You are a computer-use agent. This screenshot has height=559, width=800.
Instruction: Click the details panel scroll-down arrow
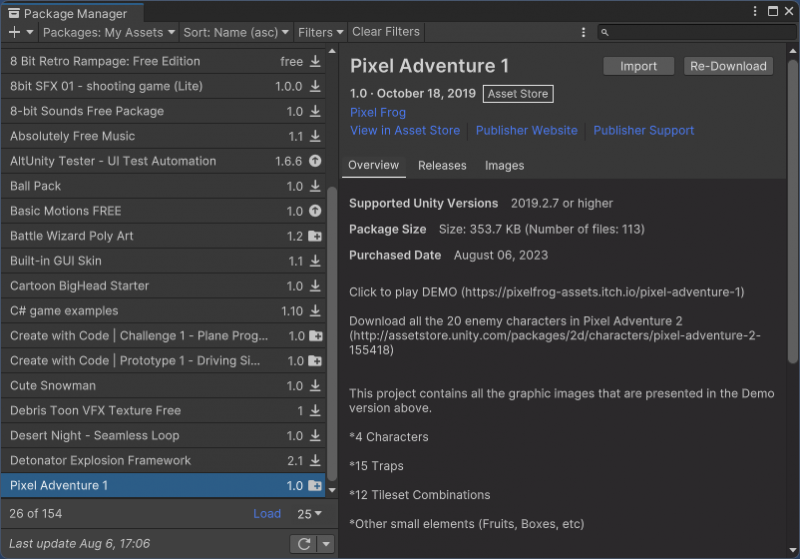coord(792,550)
